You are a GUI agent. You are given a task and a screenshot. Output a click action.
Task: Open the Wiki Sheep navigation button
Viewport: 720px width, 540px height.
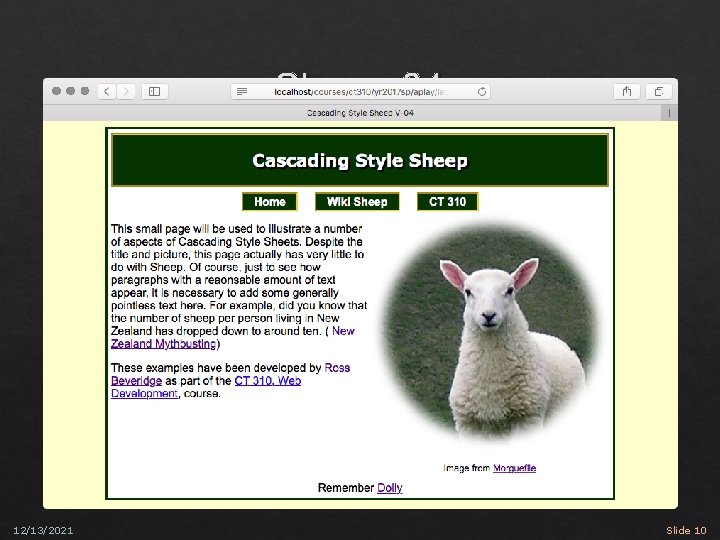(x=357, y=202)
